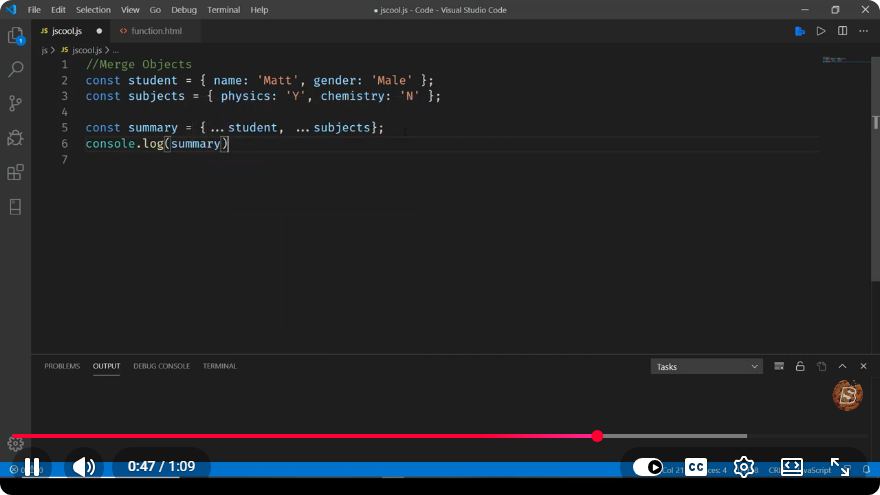880x495 pixels.
Task: Click the red video progress scrubber handle
Action: 598,436
